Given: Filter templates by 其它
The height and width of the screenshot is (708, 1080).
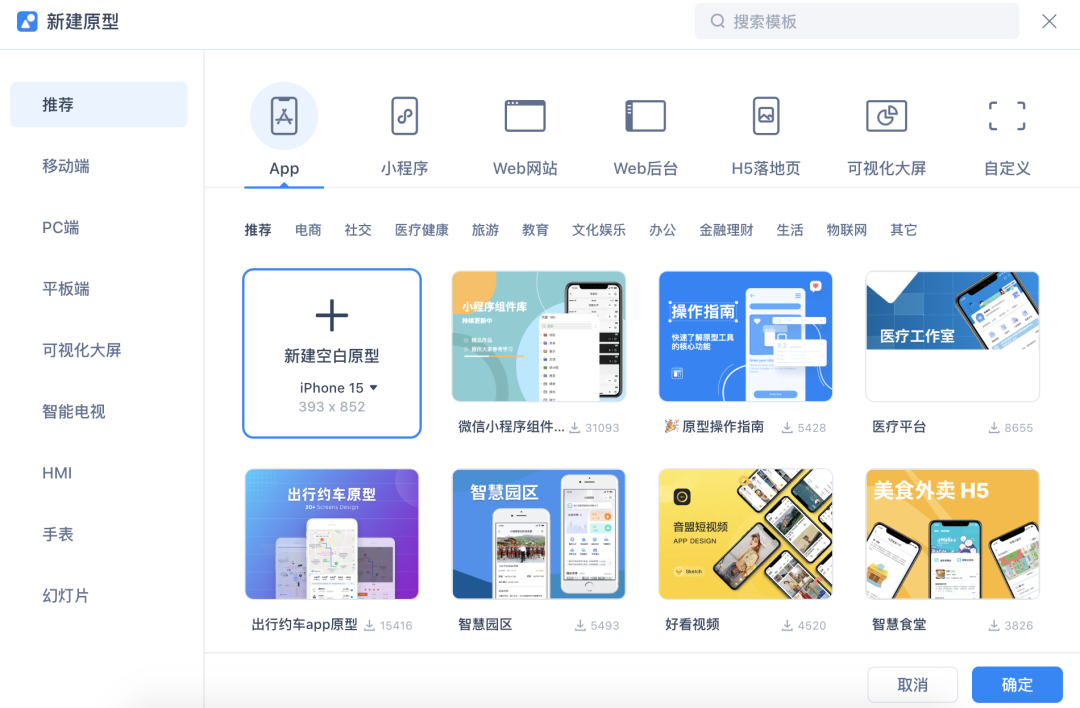Looking at the screenshot, I should [904, 230].
